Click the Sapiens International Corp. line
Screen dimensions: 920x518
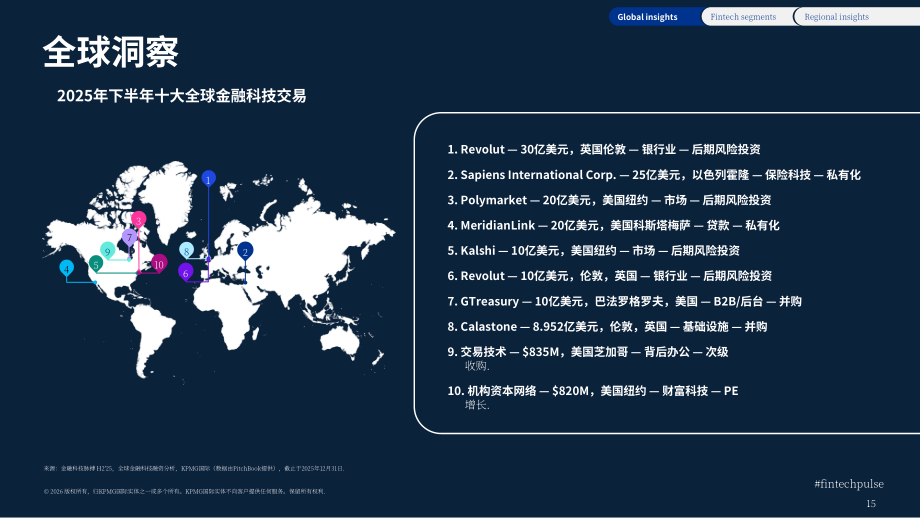coord(654,175)
